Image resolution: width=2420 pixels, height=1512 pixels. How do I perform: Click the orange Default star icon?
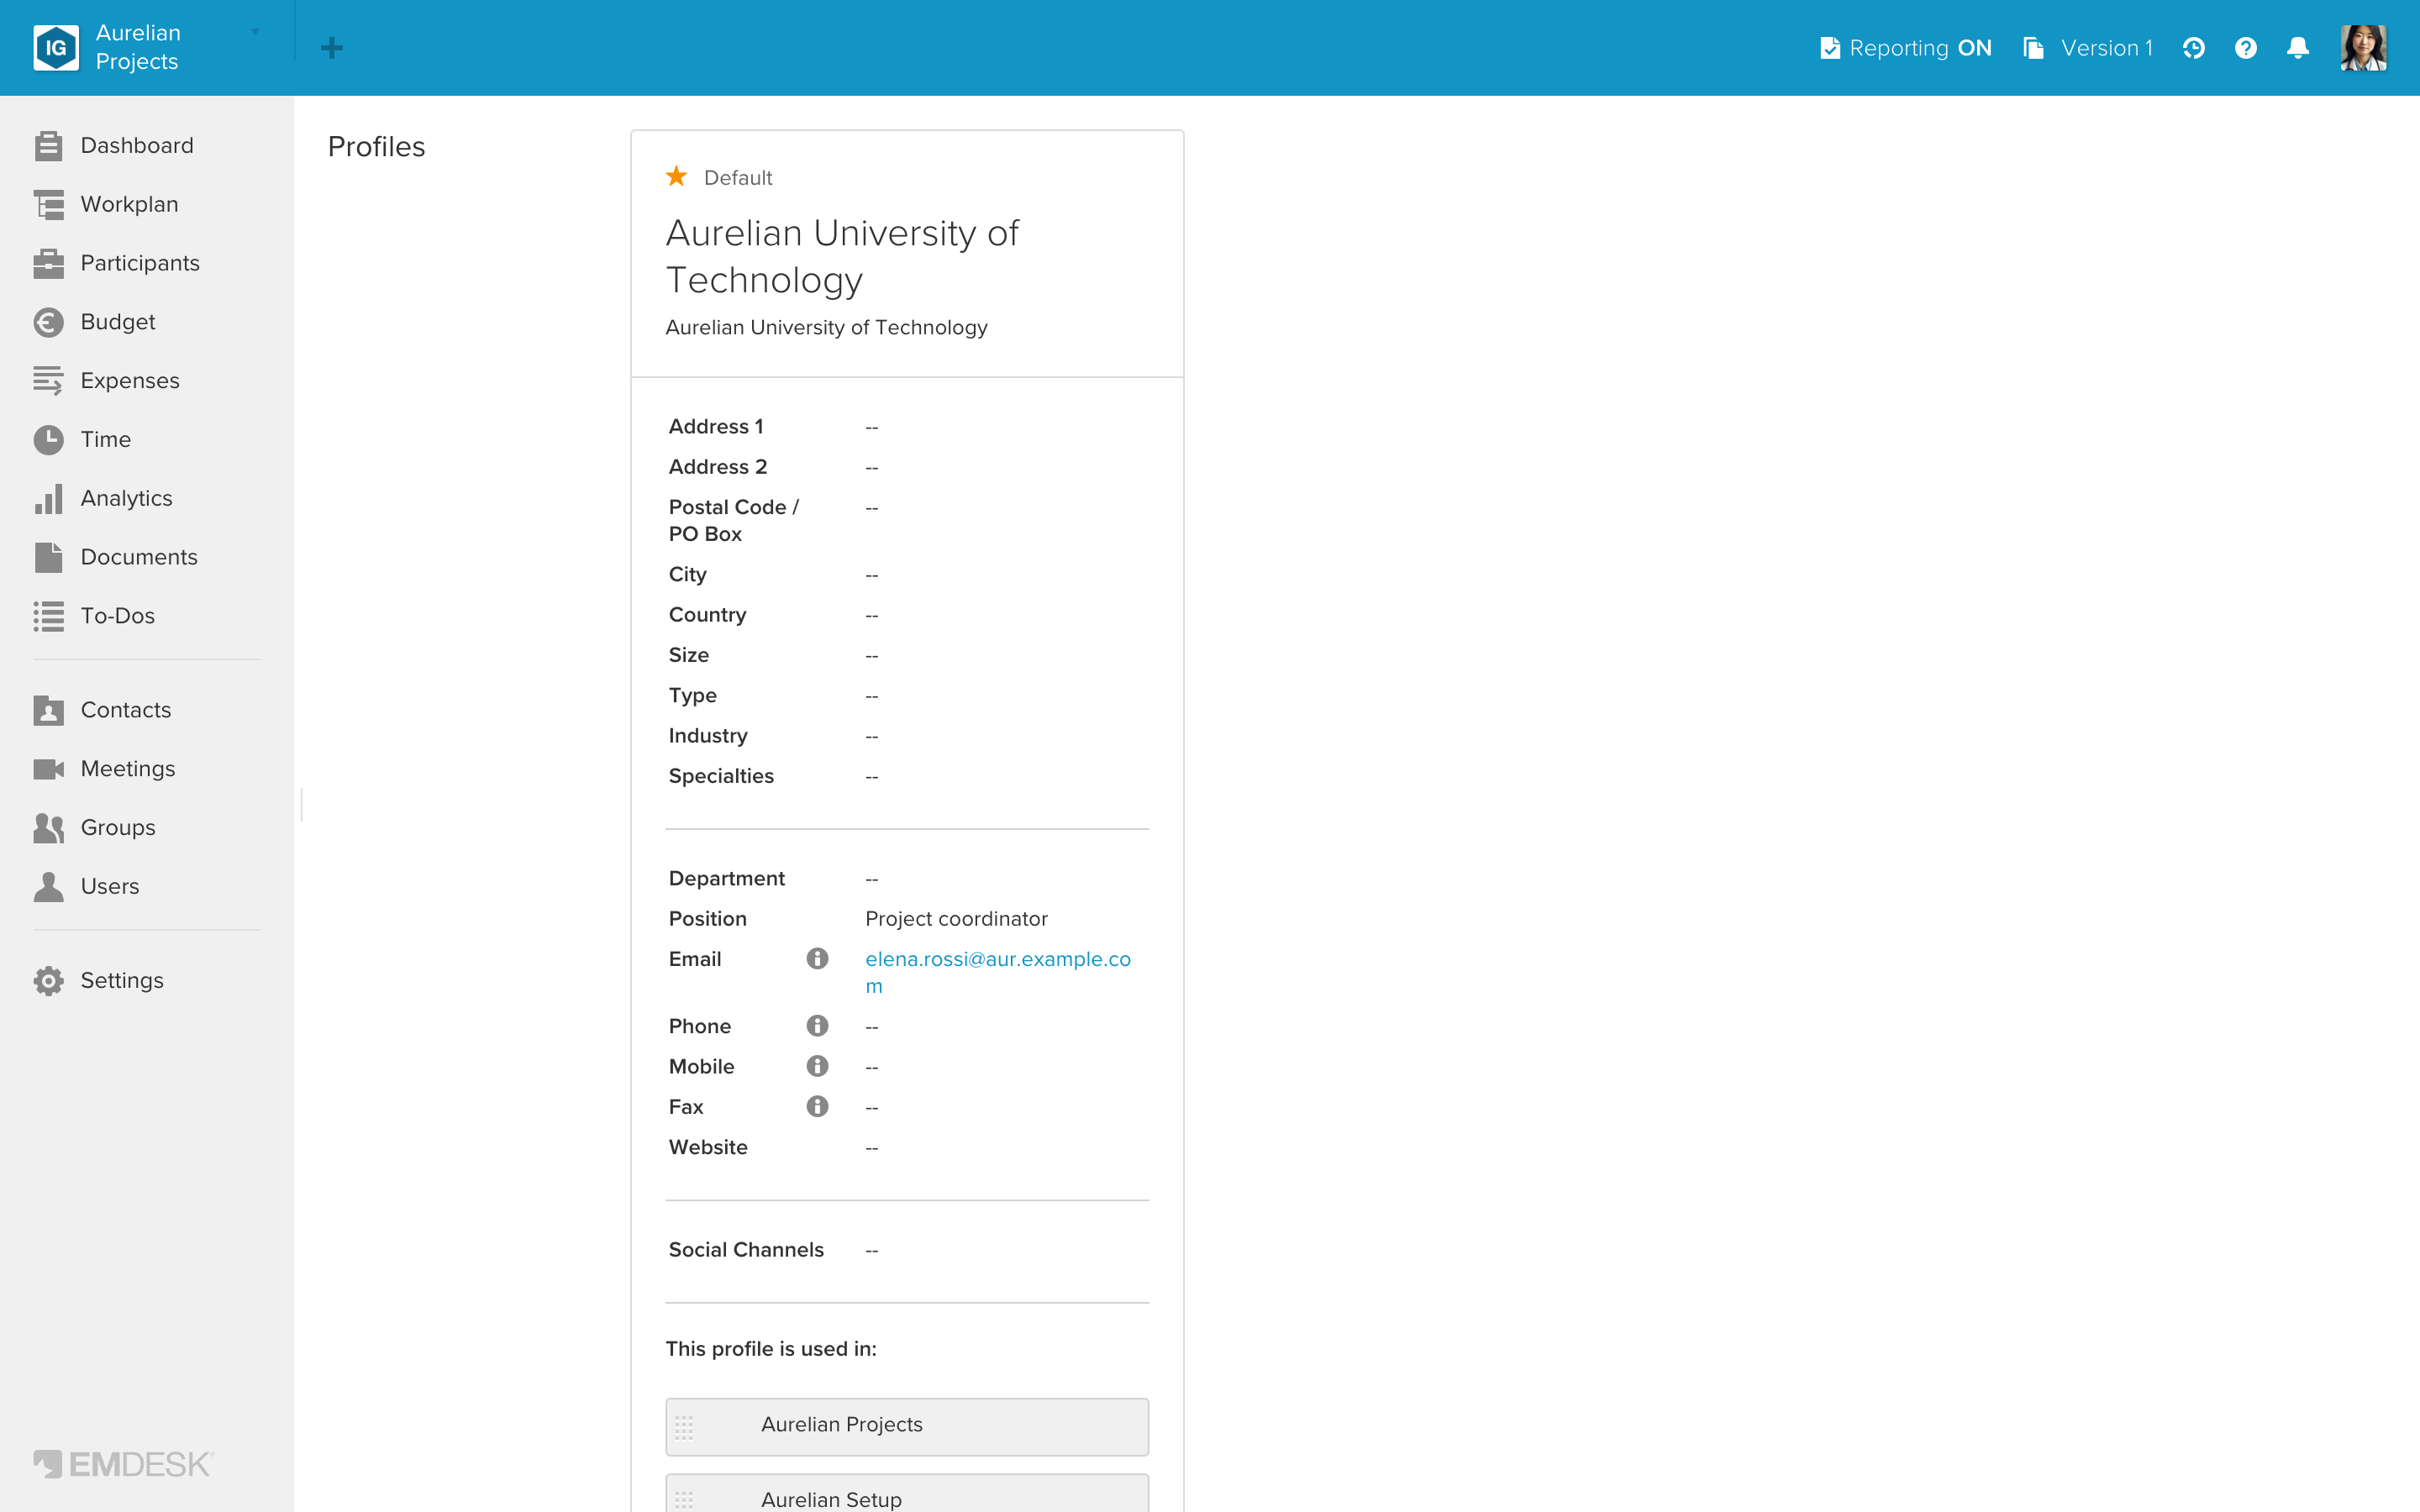tap(676, 176)
